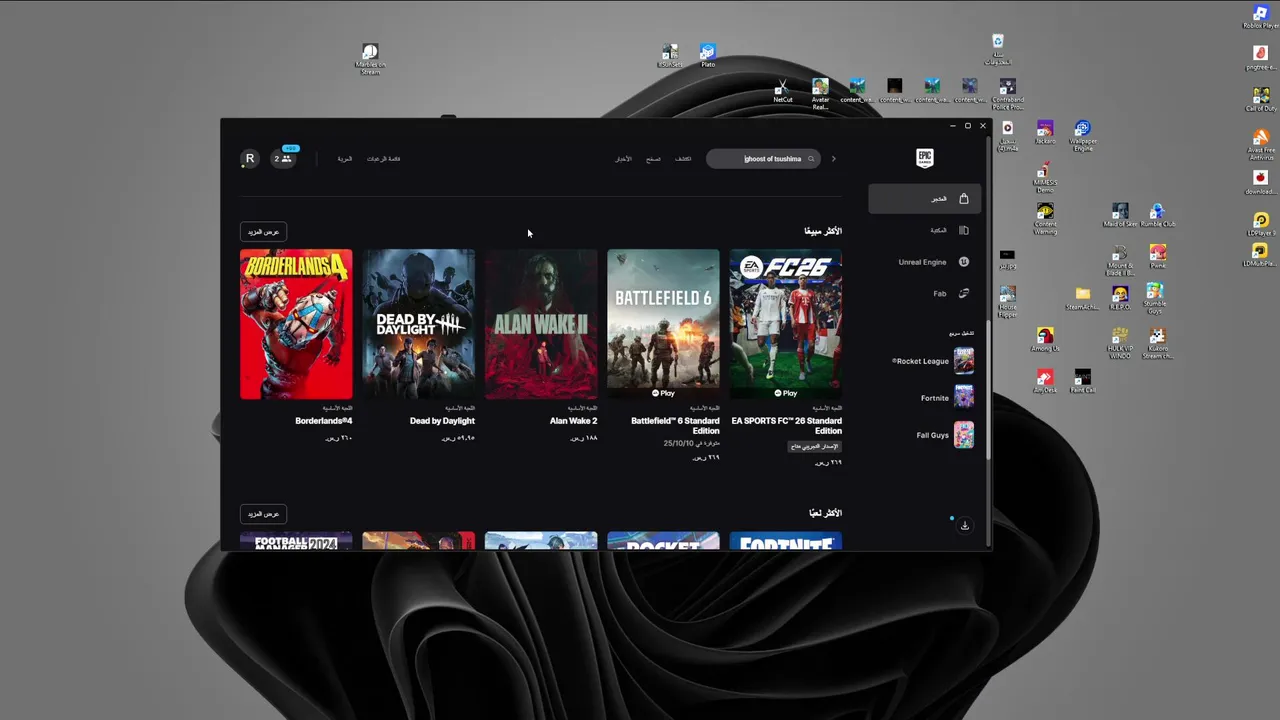Select the NetCut desktop shortcut
Image resolution: width=1280 pixels, height=720 pixels.
pyautogui.click(x=783, y=91)
